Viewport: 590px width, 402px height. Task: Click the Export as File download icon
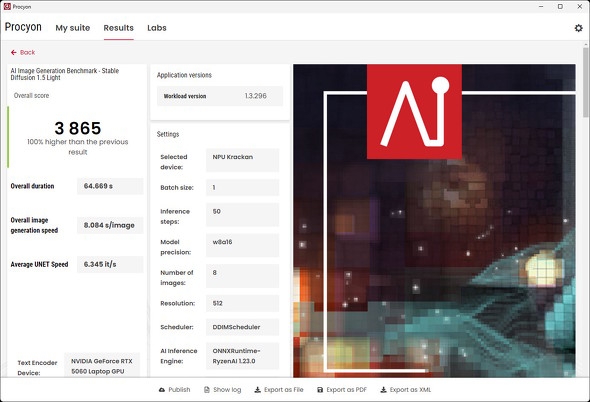(257, 390)
